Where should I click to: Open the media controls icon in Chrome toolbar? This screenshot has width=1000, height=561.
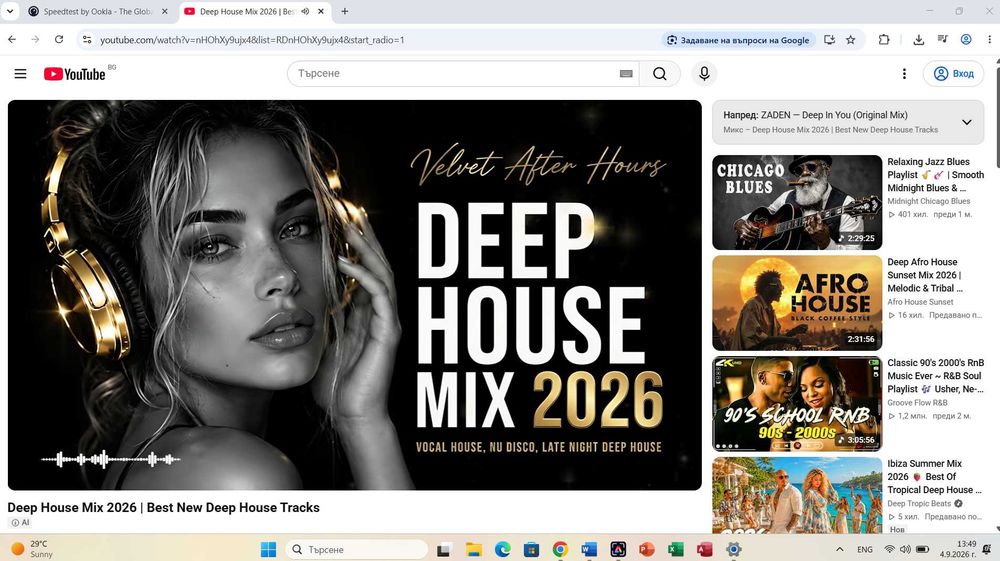[x=942, y=40]
